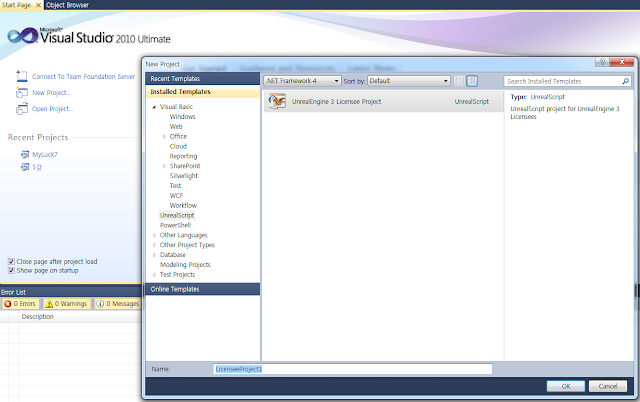Select UnrealEngine 3 Licensee Project template
The width and height of the screenshot is (640, 402).
point(383,101)
